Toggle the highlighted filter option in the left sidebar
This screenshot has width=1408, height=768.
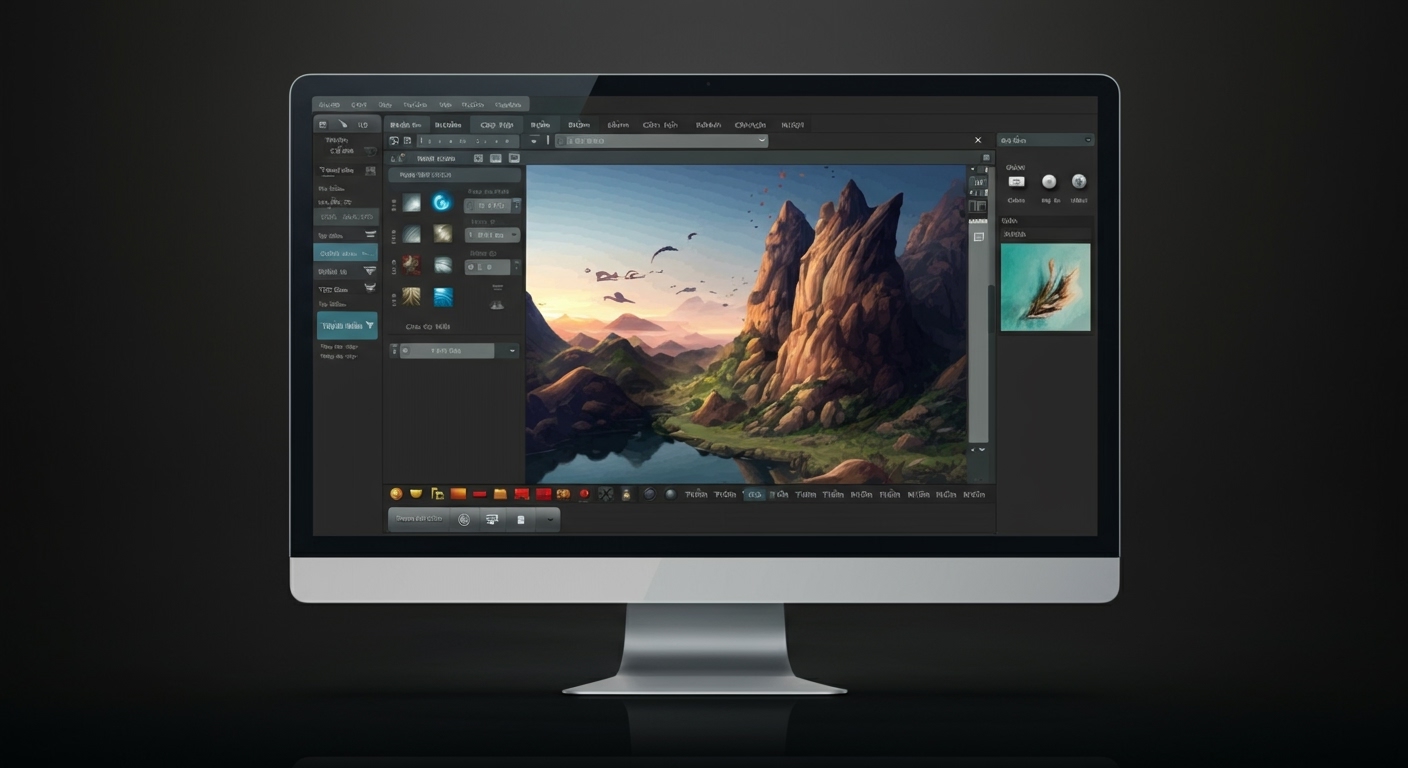tap(346, 325)
